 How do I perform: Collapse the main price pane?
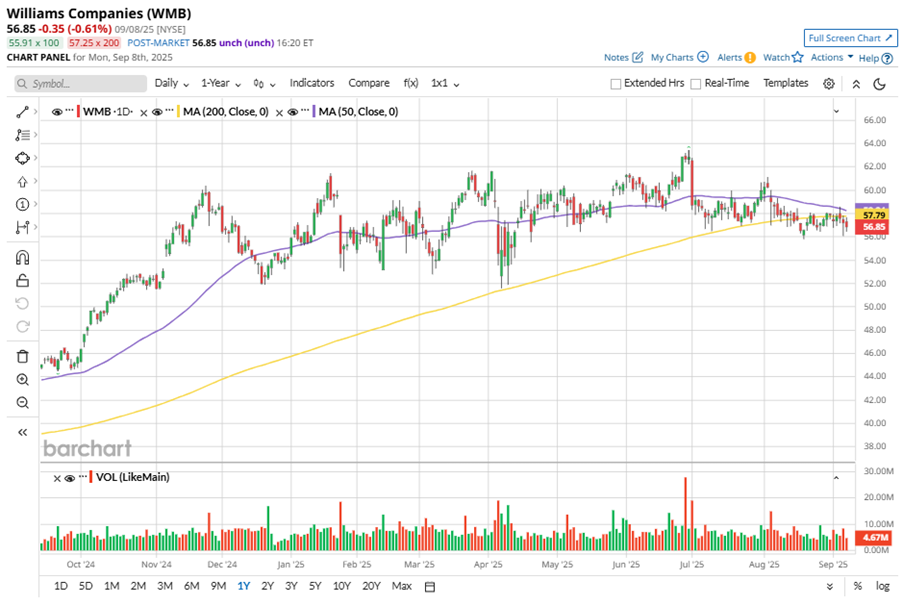pos(836,111)
